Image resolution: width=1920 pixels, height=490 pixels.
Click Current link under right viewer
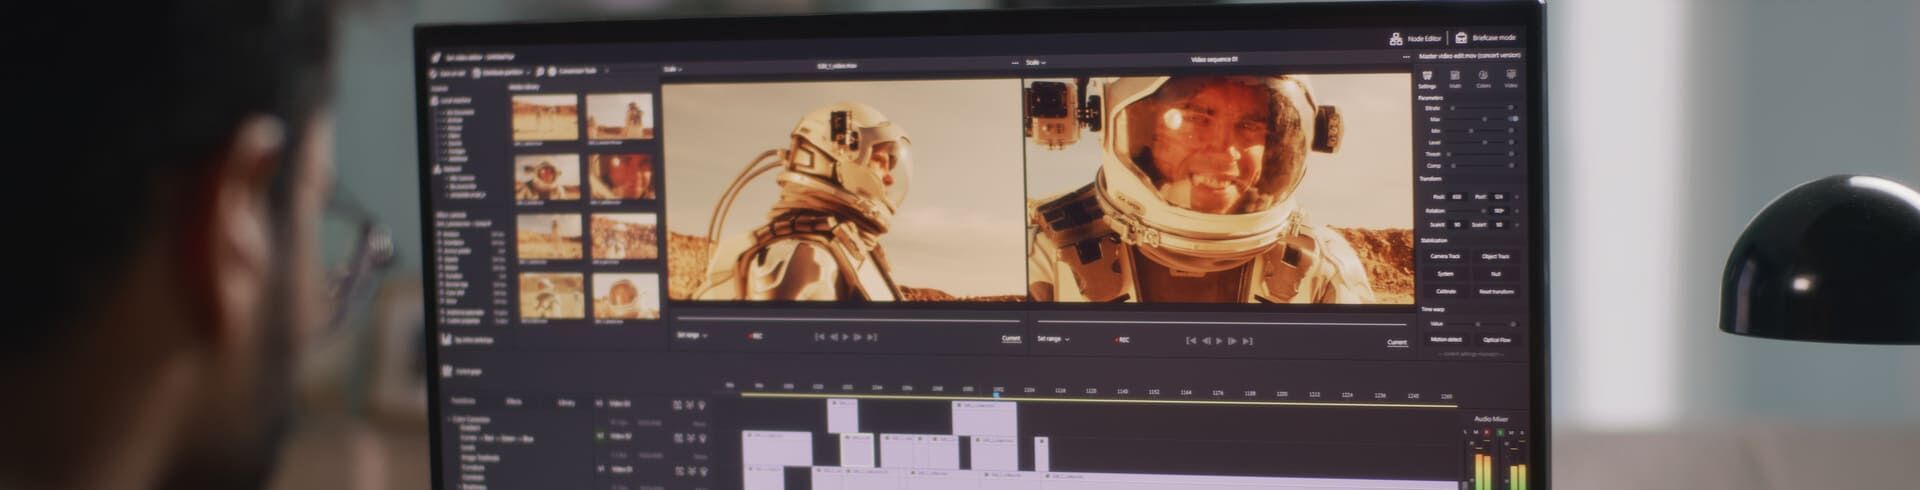1397,343
